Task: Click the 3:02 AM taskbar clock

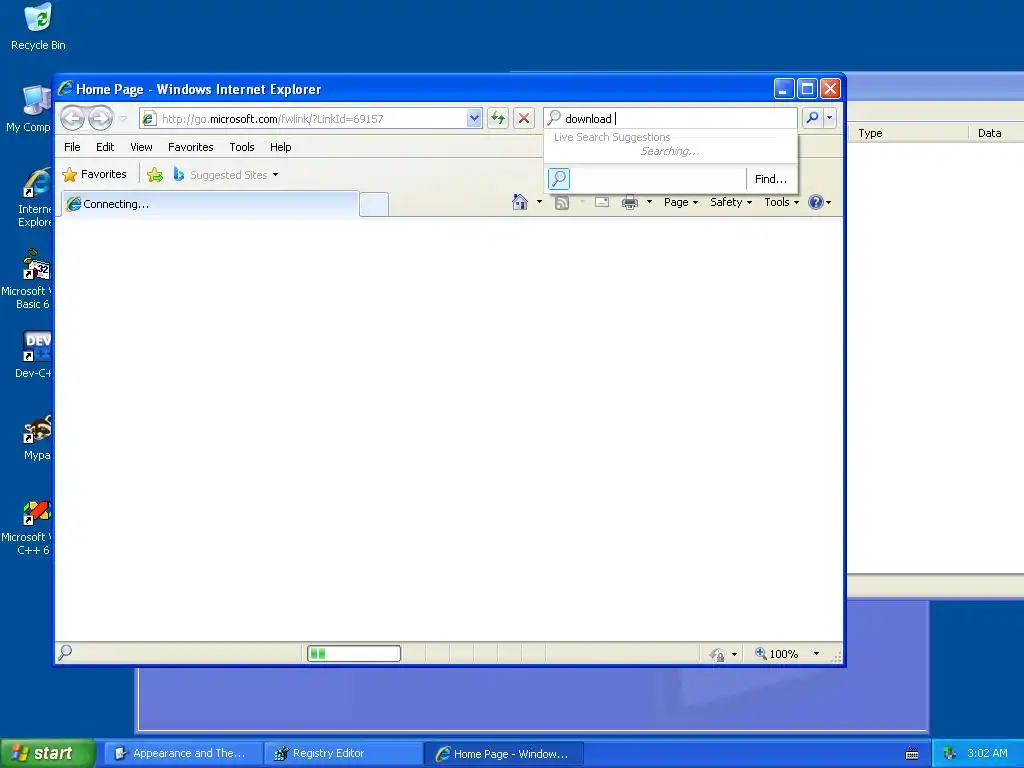Action: tap(987, 754)
